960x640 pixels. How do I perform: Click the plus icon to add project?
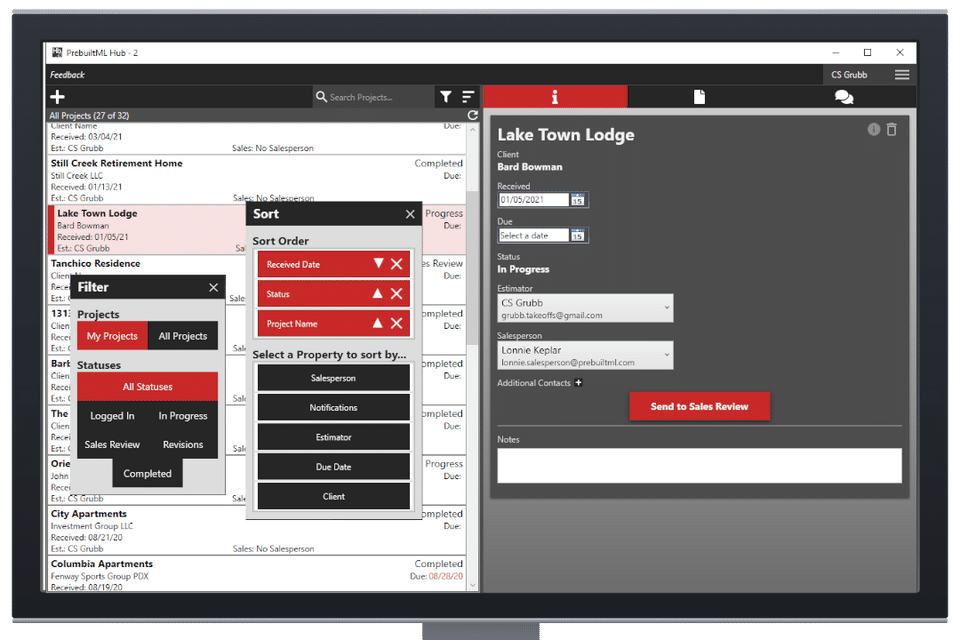58,97
